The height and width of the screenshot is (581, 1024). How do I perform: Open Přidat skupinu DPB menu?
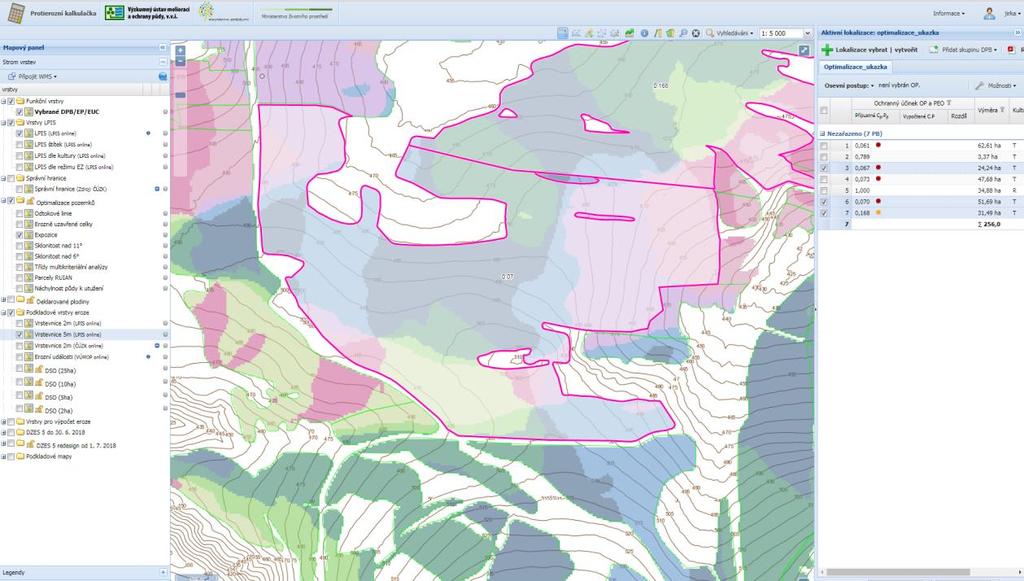(x=963, y=50)
